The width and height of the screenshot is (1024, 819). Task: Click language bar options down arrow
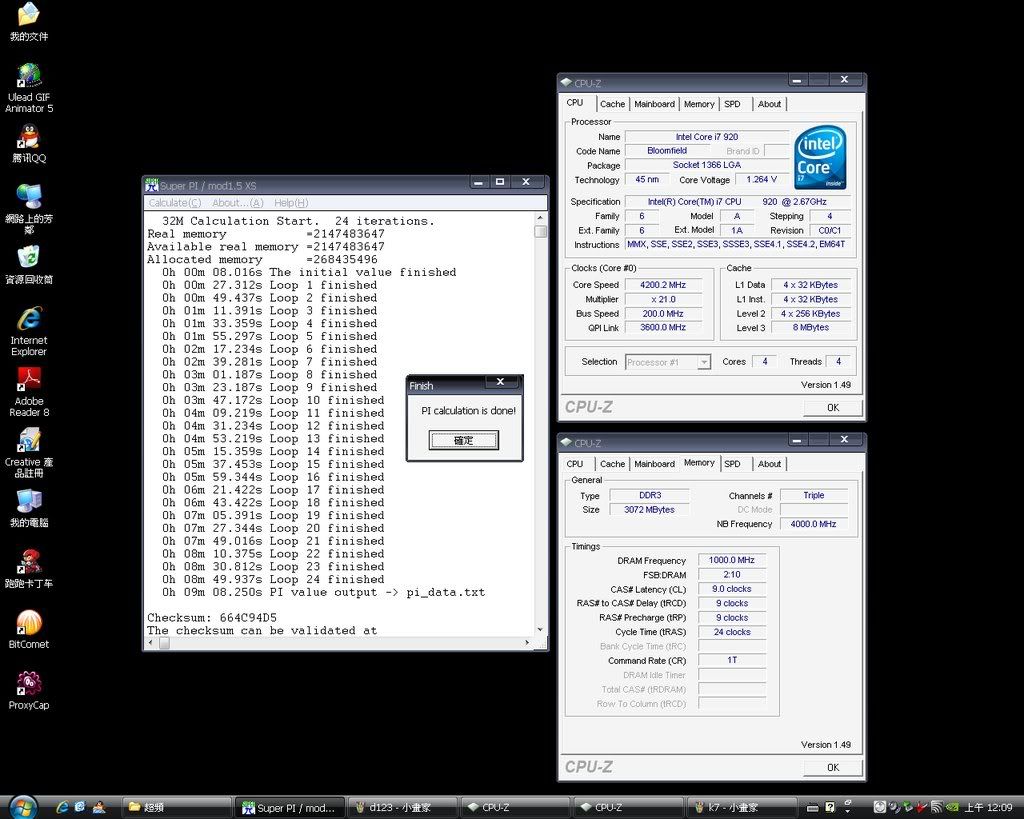[x=848, y=811]
